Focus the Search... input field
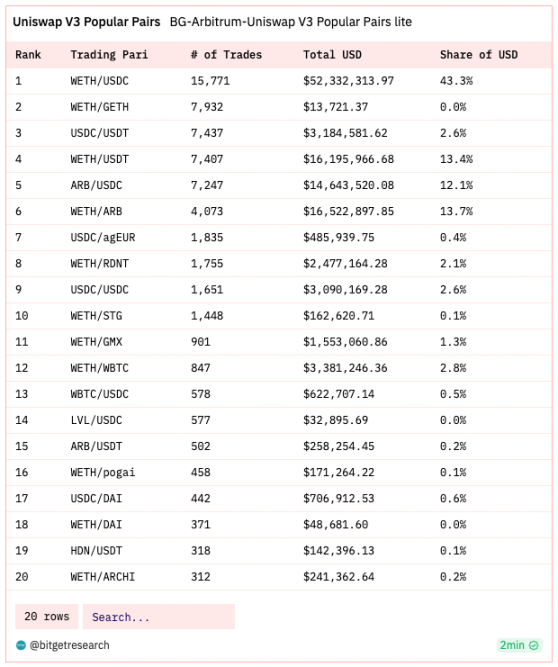558x667 pixels. coord(159,617)
